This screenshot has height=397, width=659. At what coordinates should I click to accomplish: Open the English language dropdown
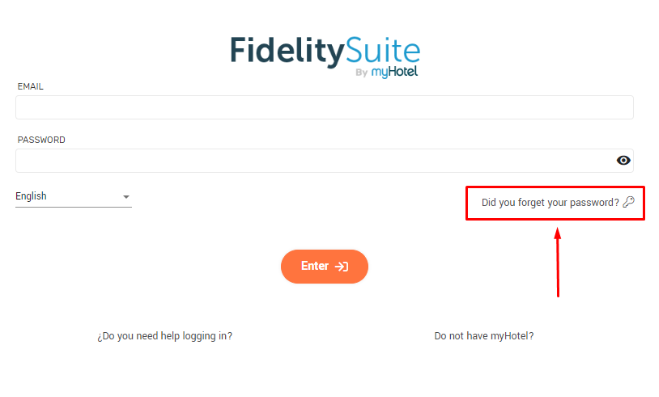coord(74,197)
